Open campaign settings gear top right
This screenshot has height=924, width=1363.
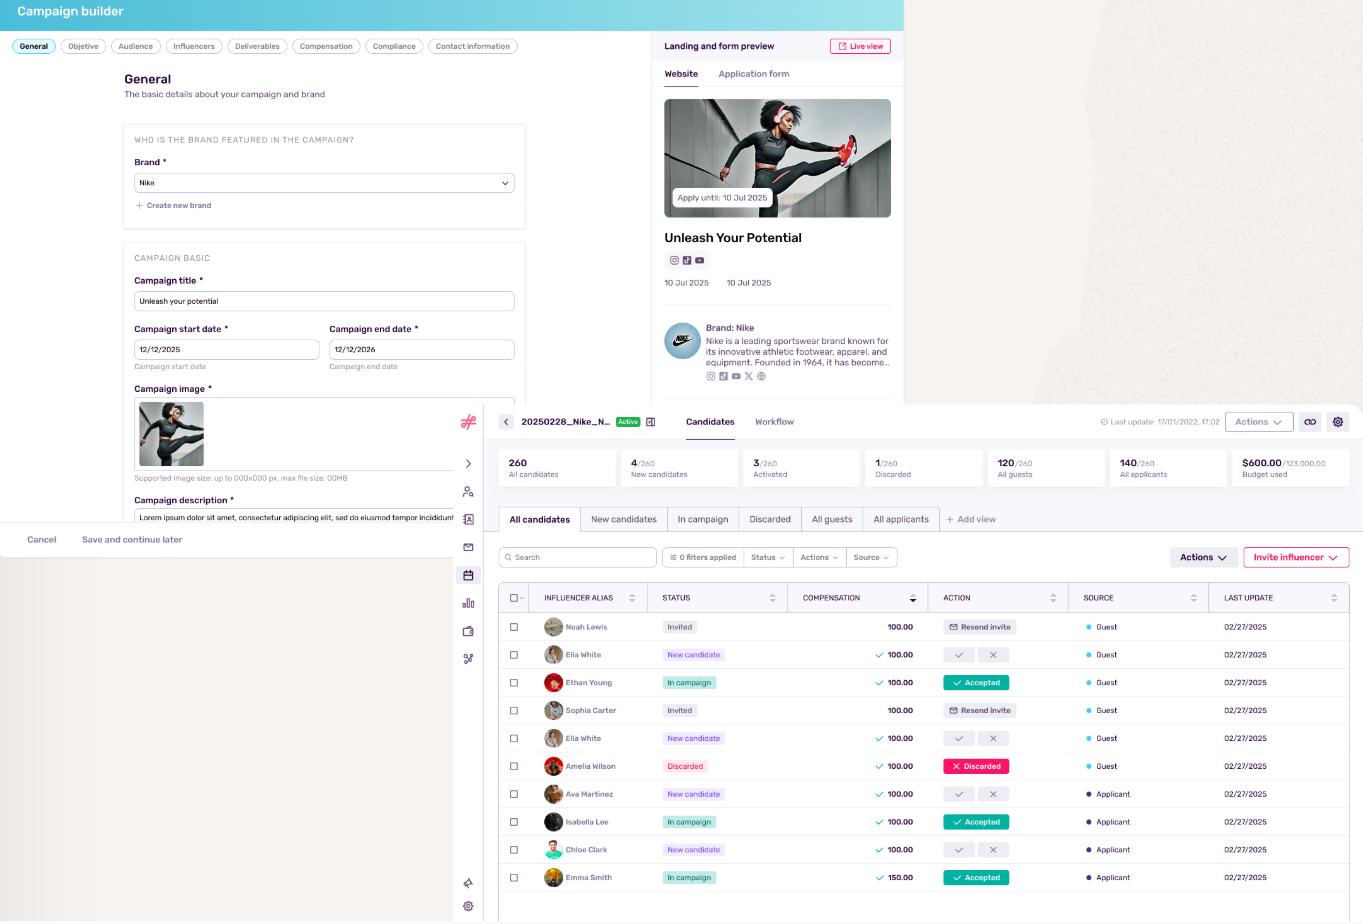1338,422
